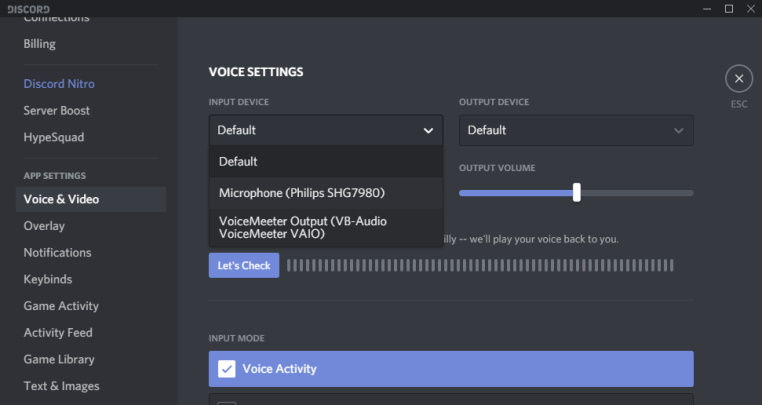Open Discord Nitro settings page
This screenshot has height=405, width=762.
coord(59,84)
